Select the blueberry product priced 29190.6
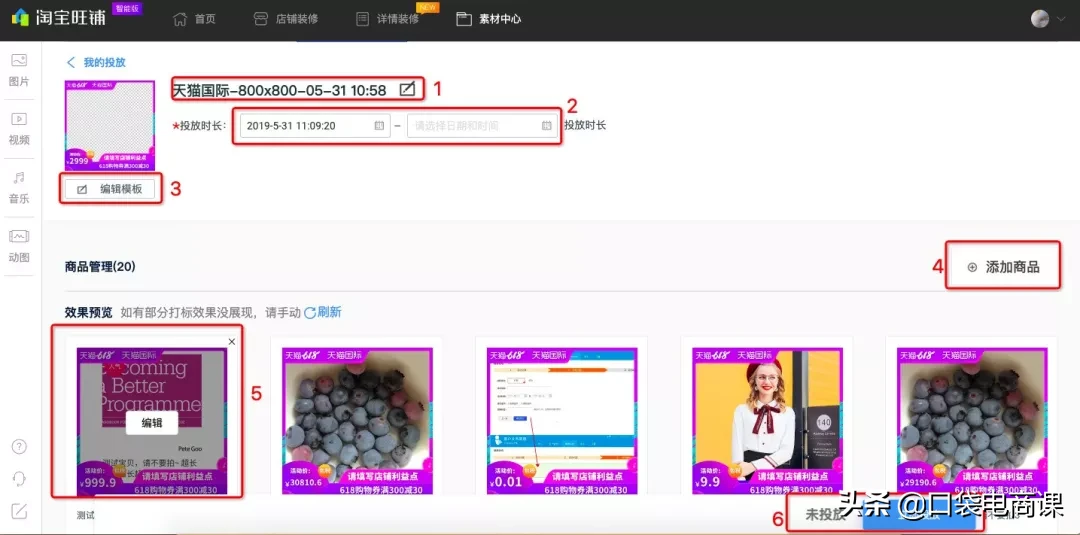The height and width of the screenshot is (535, 1080). [x=971, y=421]
